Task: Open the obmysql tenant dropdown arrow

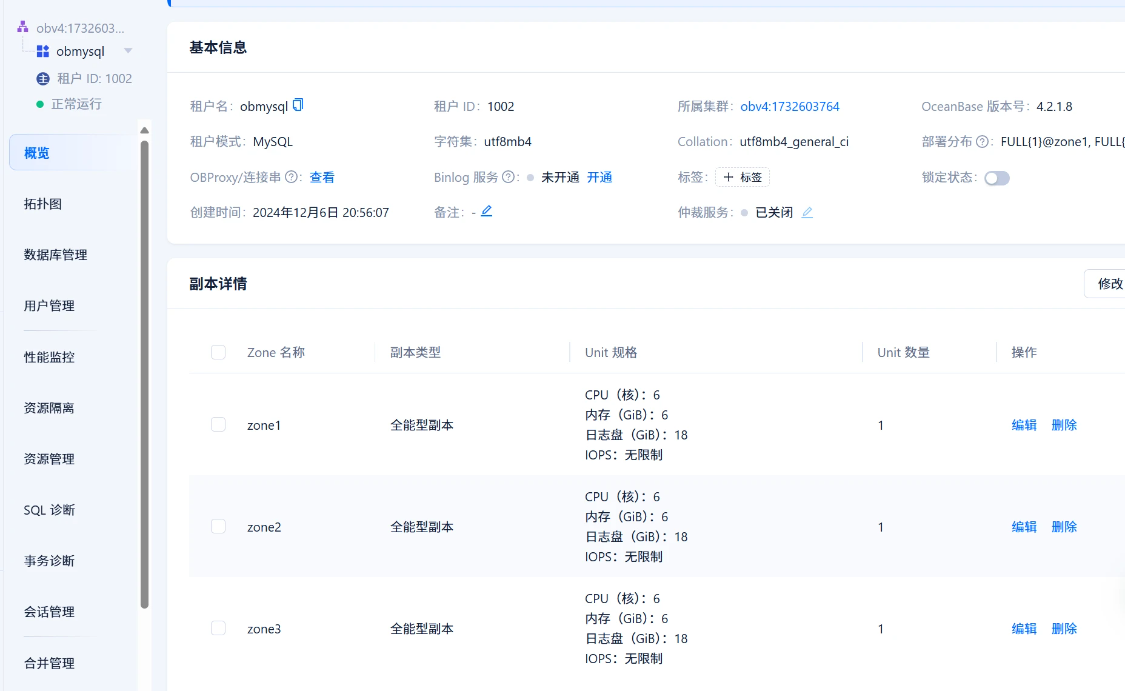Action: coord(128,51)
